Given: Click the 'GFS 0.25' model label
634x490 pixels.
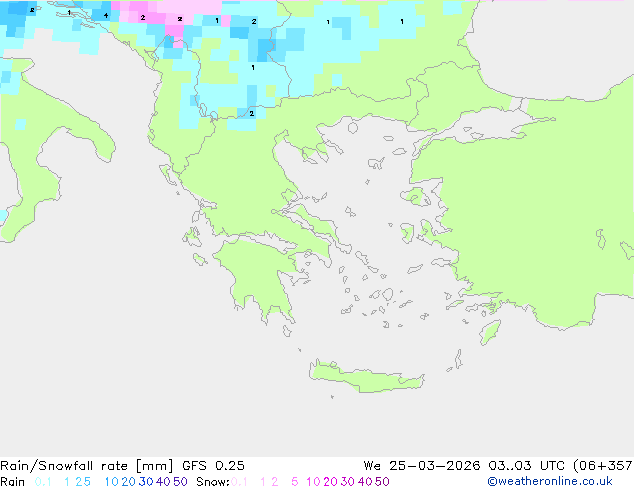Looking at the screenshot, I should pos(213,466).
